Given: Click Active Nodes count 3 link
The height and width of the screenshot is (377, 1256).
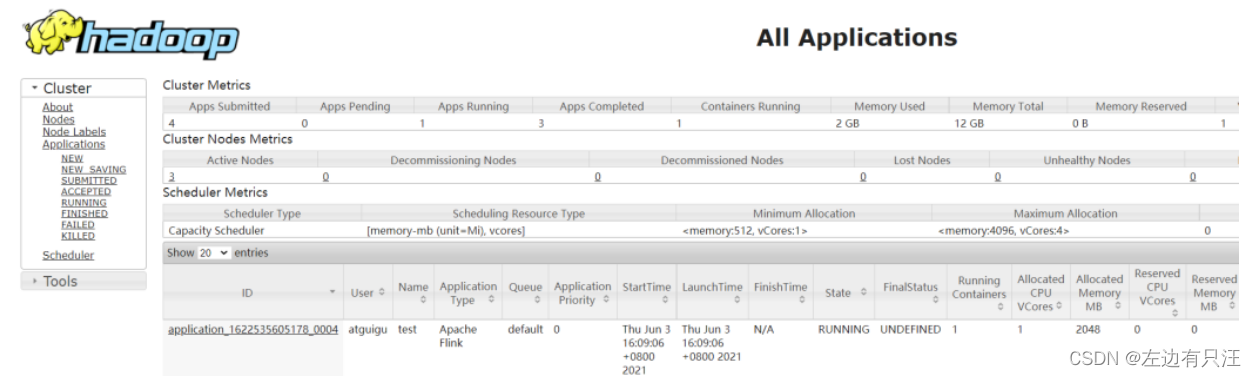Looking at the screenshot, I should [x=171, y=176].
